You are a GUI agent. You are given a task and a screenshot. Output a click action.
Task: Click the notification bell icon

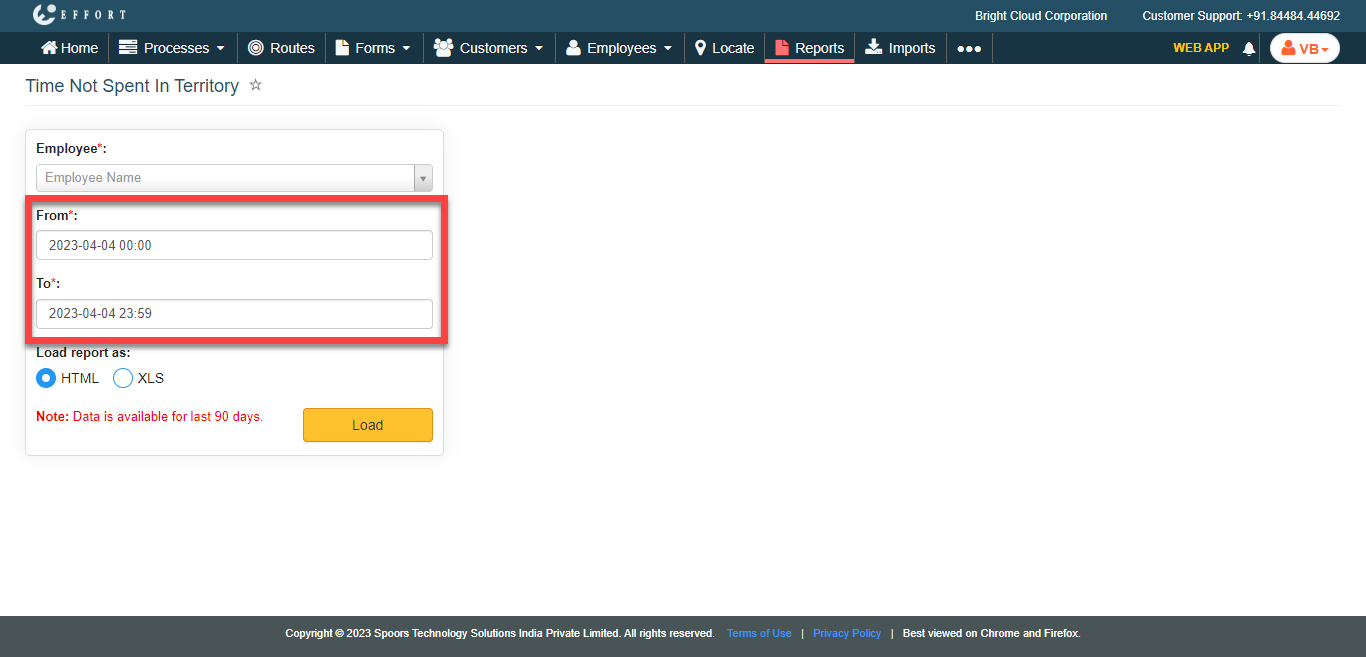tap(1248, 48)
